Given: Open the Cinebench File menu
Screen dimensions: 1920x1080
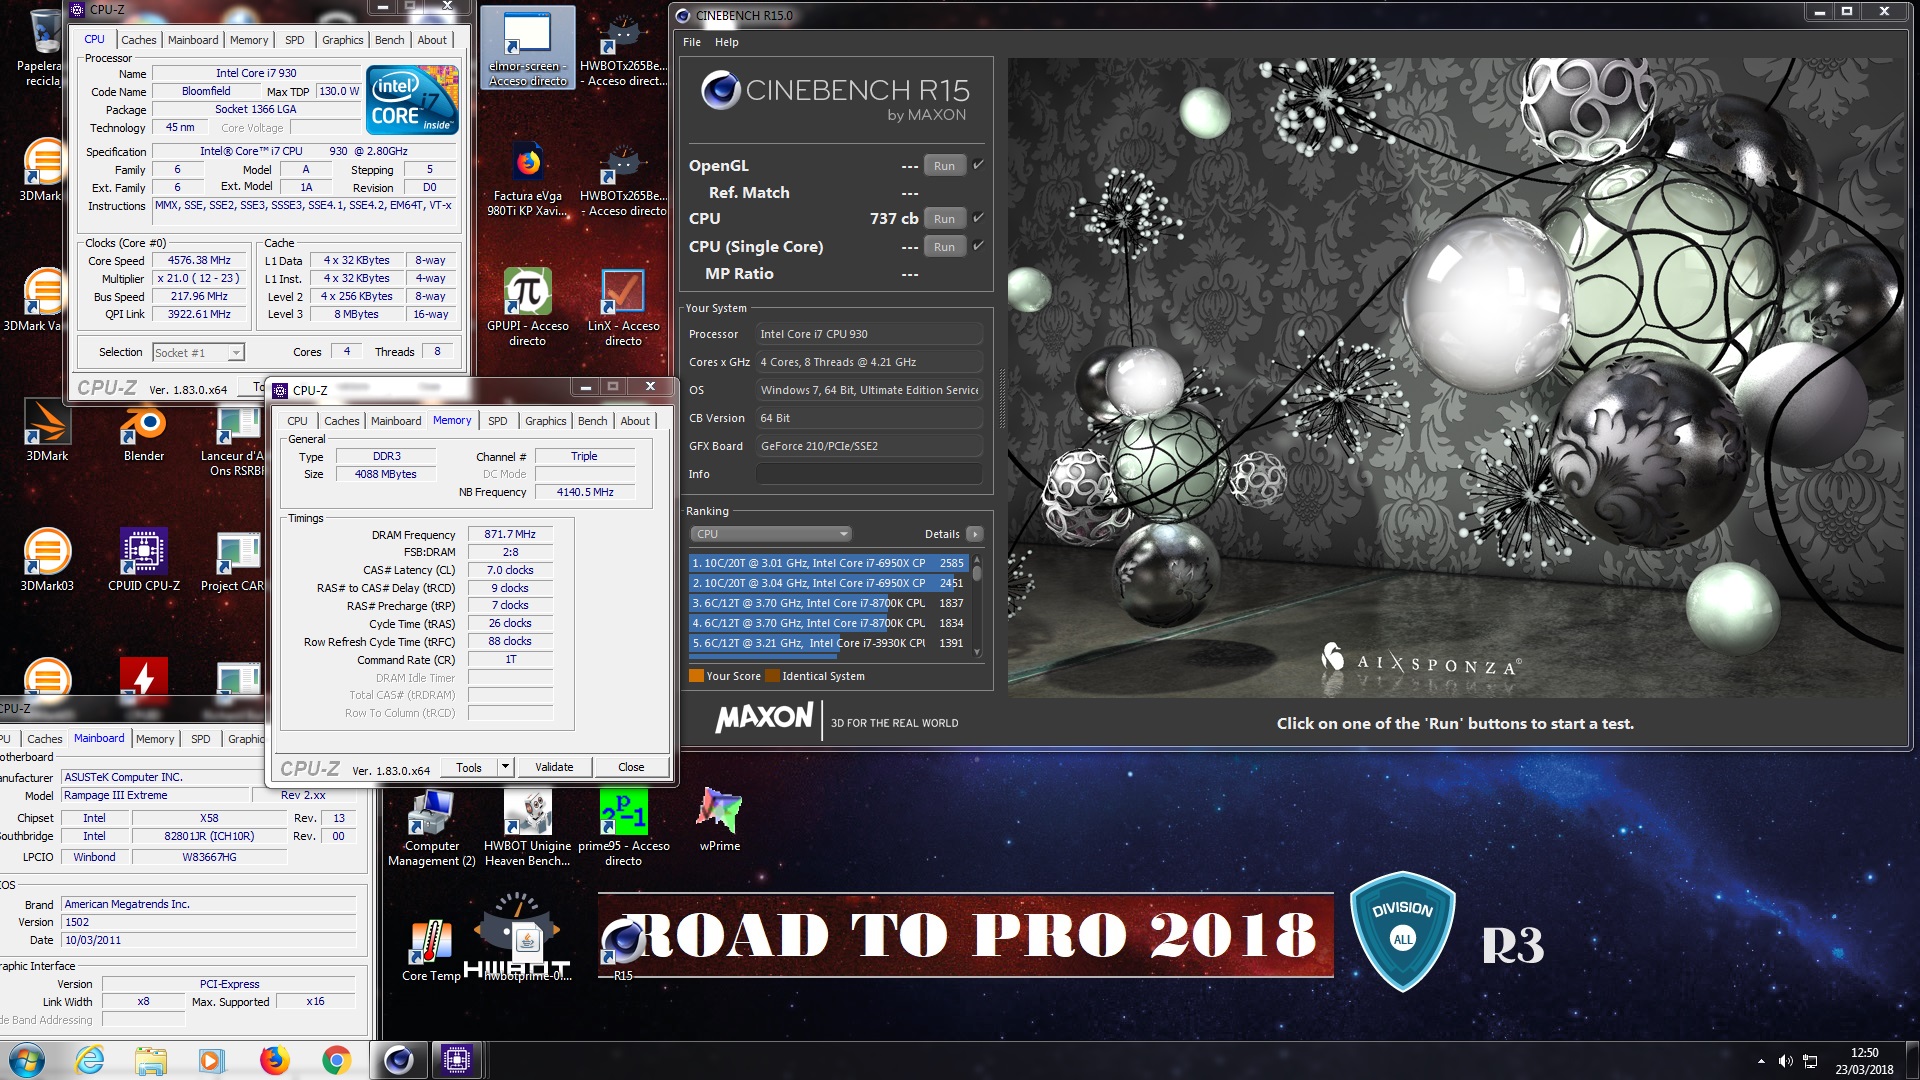Looking at the screenshot, I should point(692,42).
